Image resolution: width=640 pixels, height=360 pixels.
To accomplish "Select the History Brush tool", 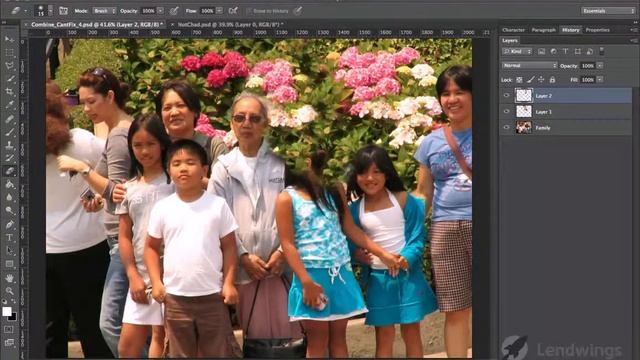I will tap(9, 158).
